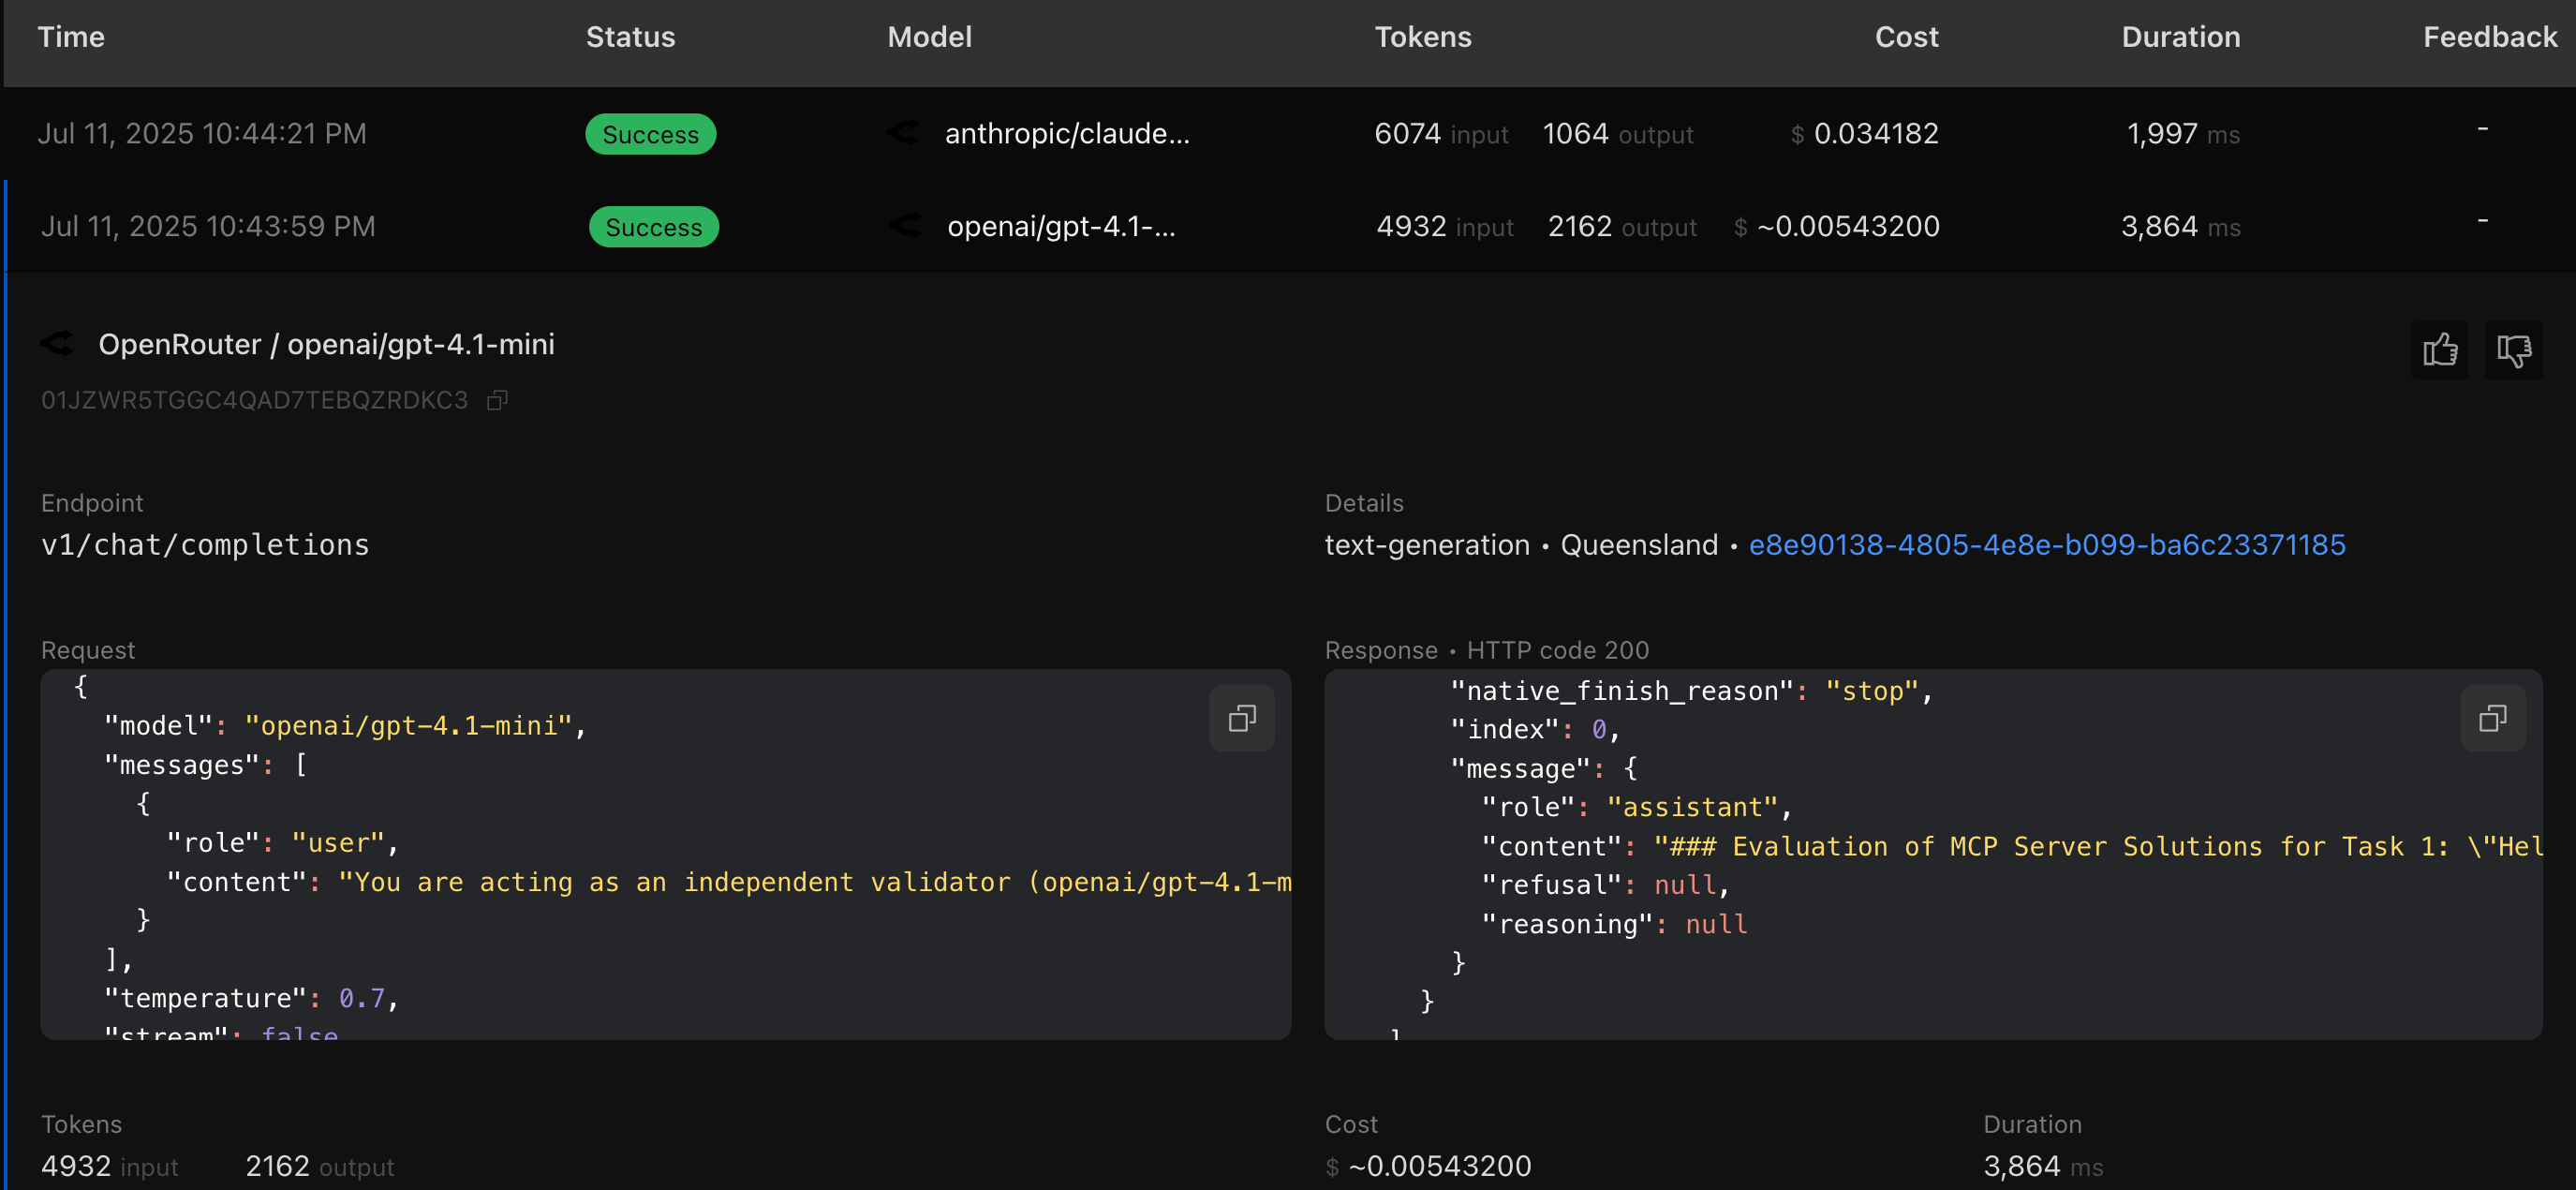
Task: Click the "temperature": 0.7 line
Action: [x=251, y=998]
